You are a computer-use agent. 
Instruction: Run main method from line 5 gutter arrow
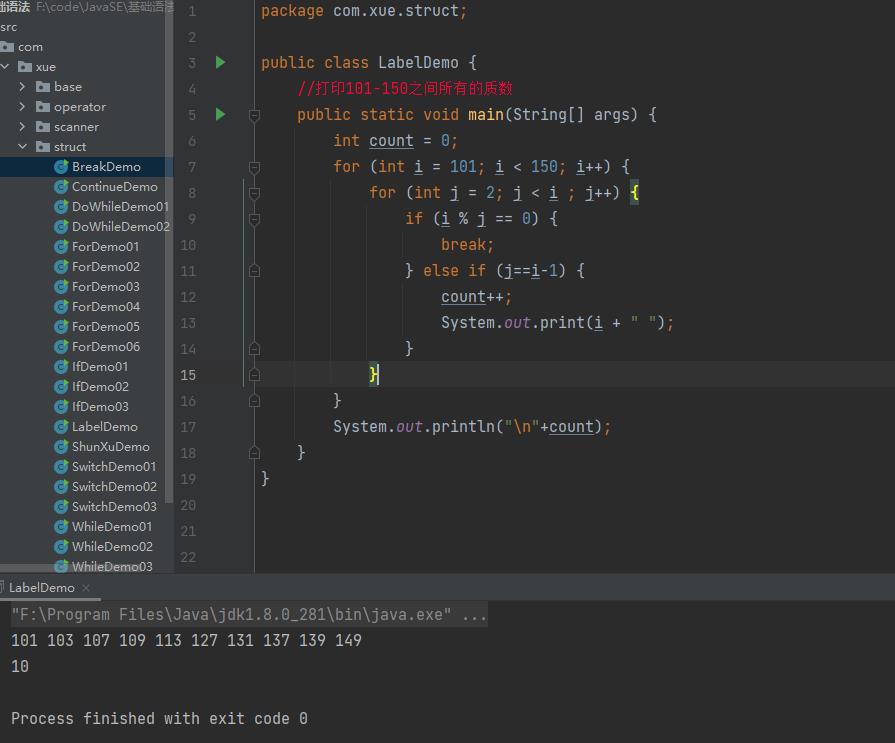pyautogui.click(x=220, y=114)
